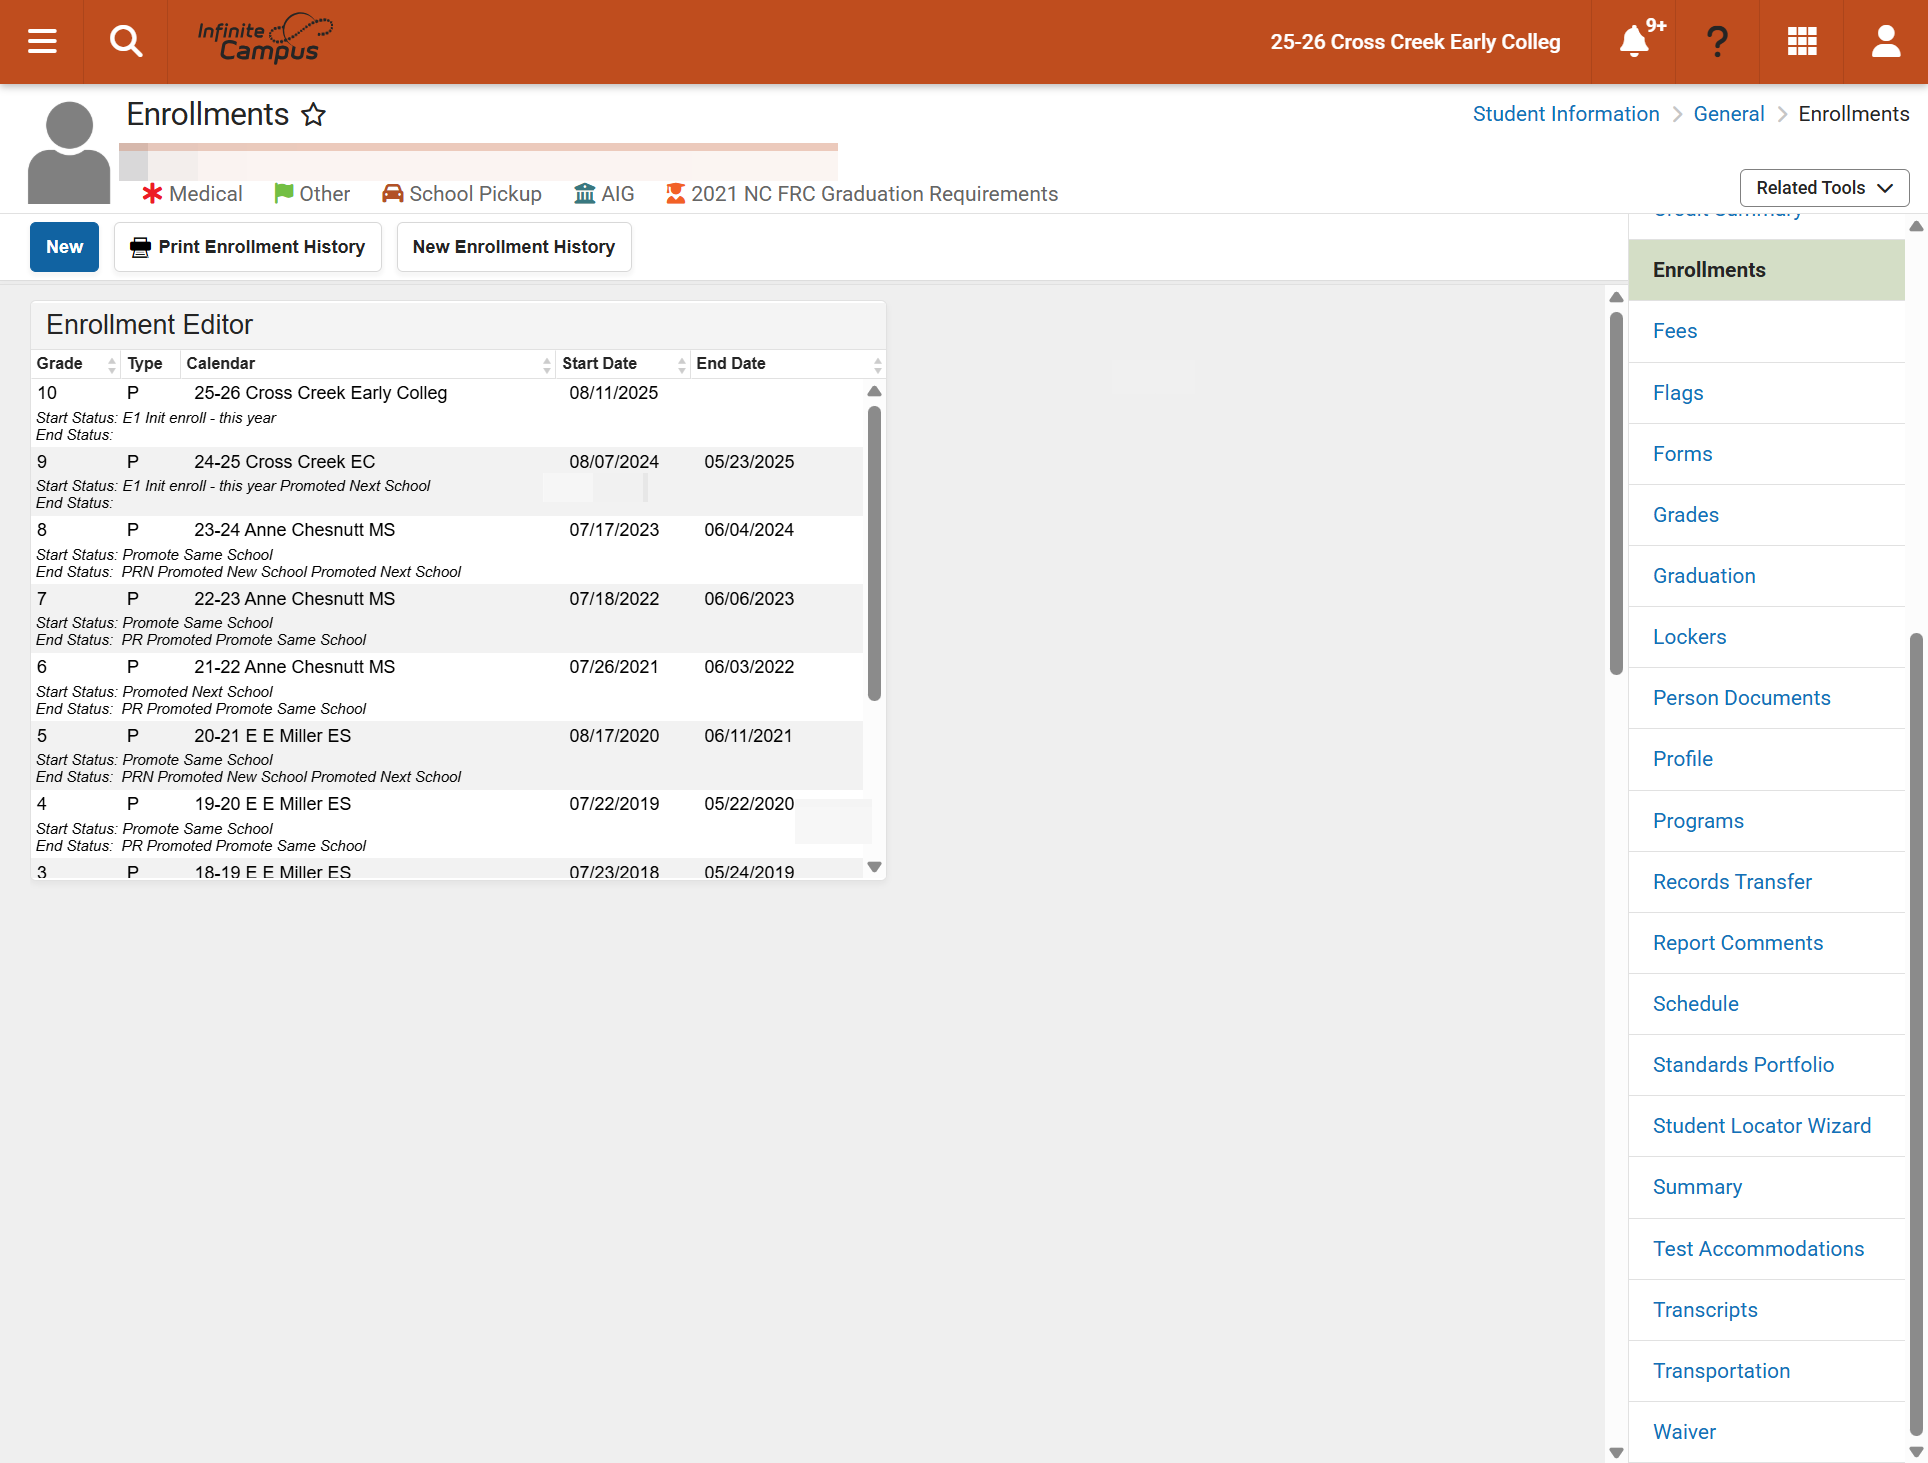Viewport: 1928px width, 1463px height.
Task: Open the search tool magnifier
Action: tap(126, 41)
